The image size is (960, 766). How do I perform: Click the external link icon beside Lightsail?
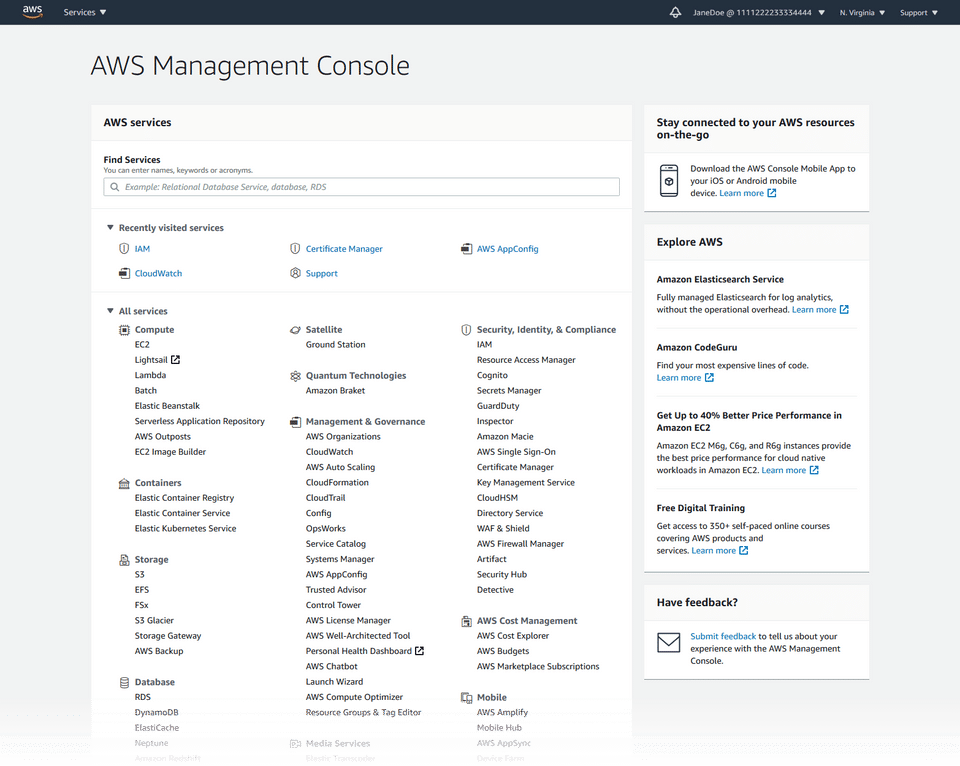coord(175,359)
